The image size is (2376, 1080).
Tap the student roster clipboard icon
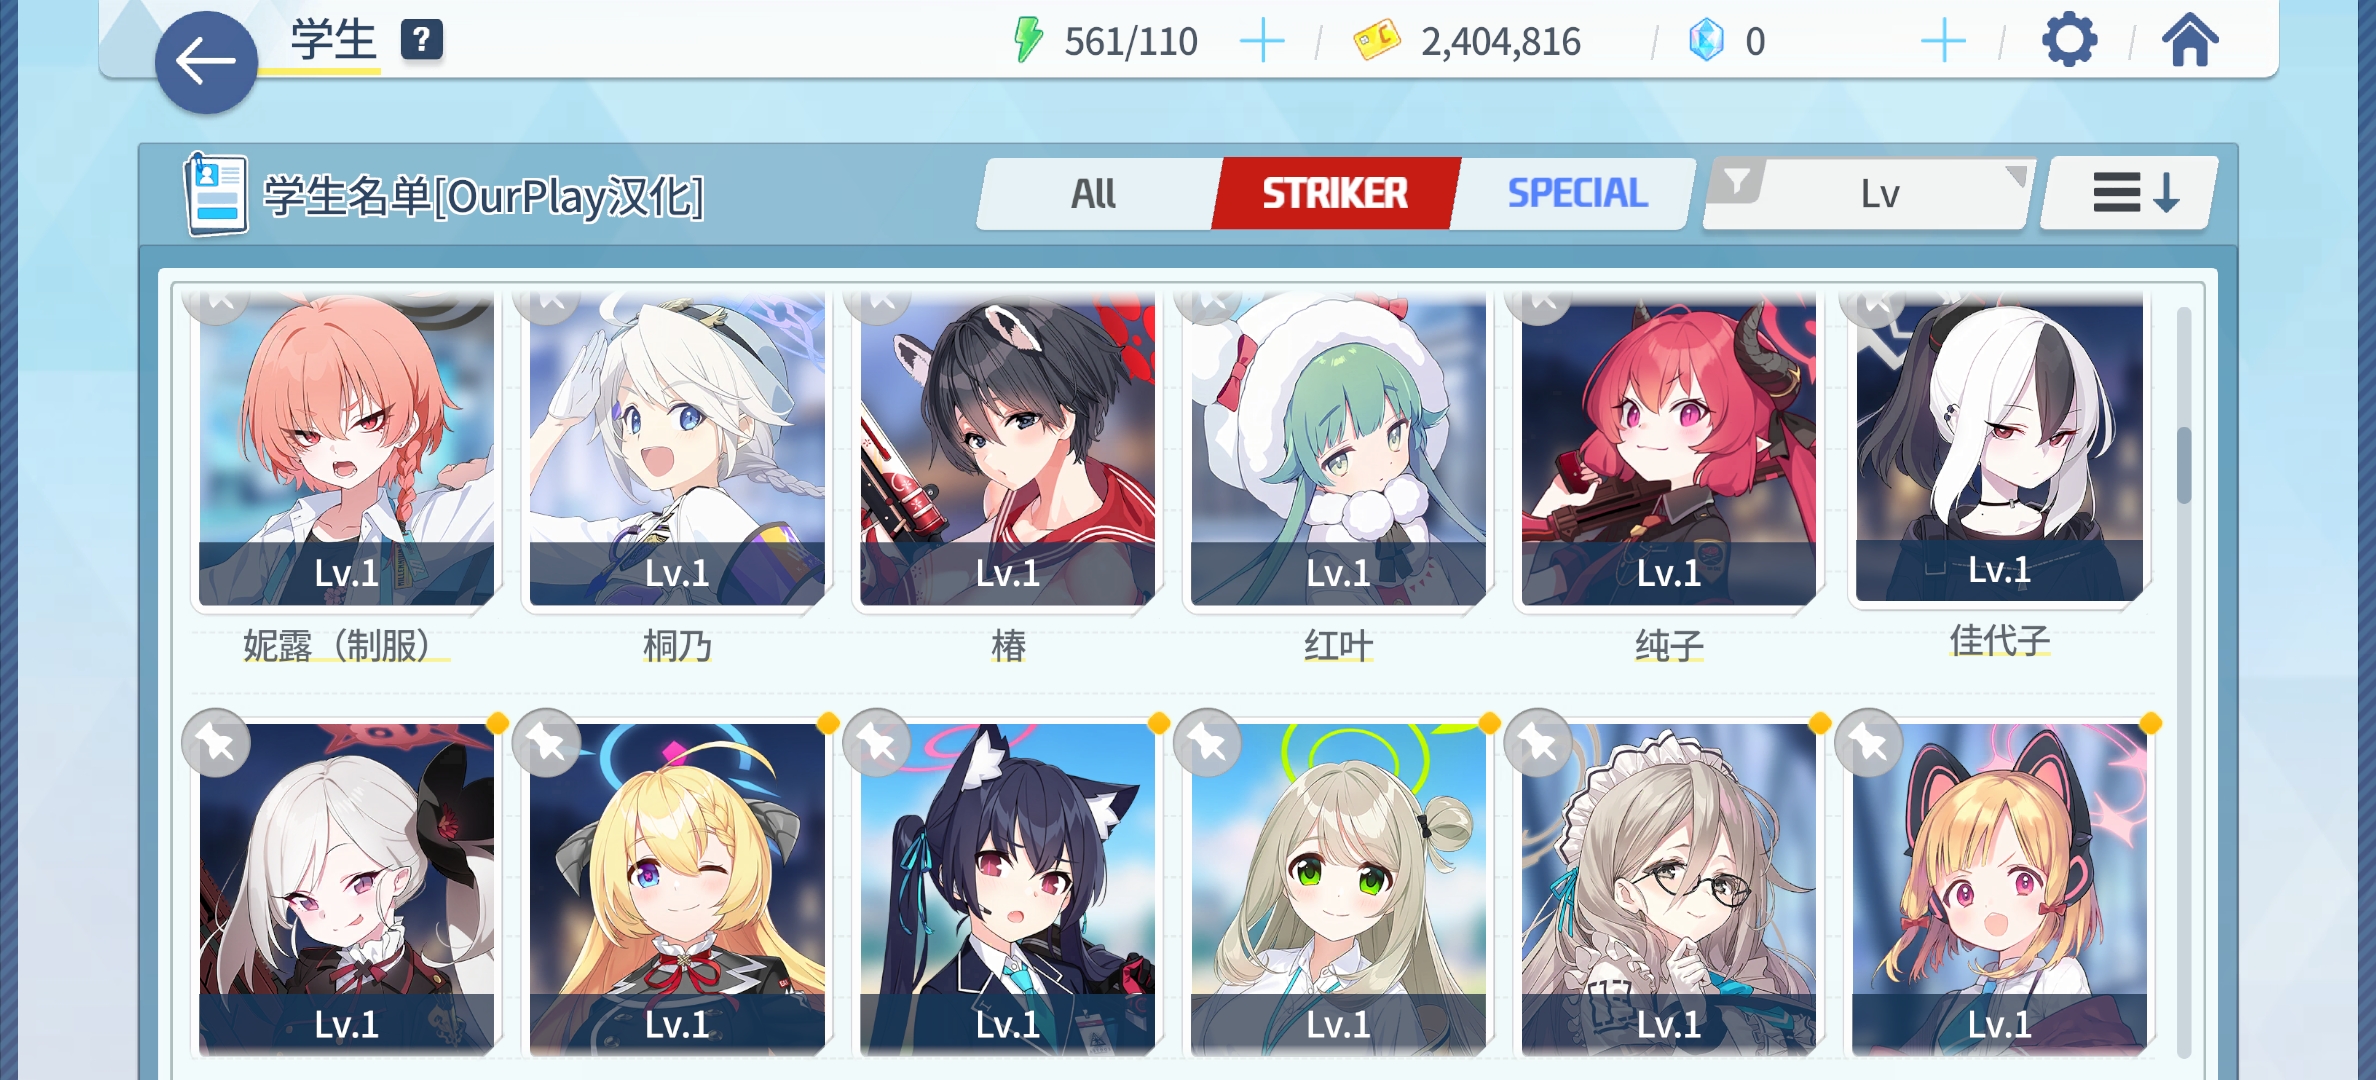tap(215, 194)
